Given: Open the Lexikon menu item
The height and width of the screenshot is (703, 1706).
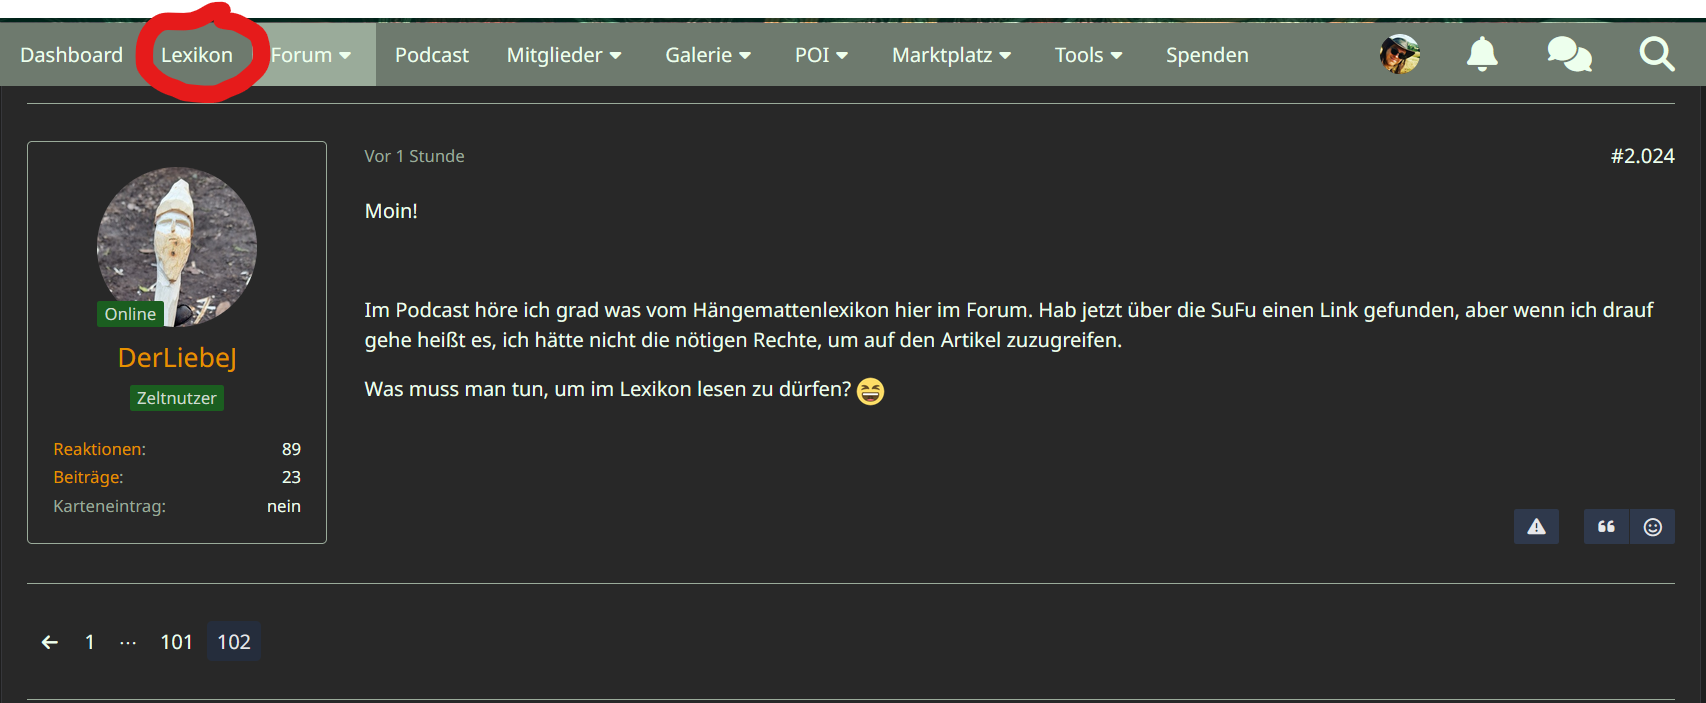Looking at the screenshot, I should (x=197, y=55).
